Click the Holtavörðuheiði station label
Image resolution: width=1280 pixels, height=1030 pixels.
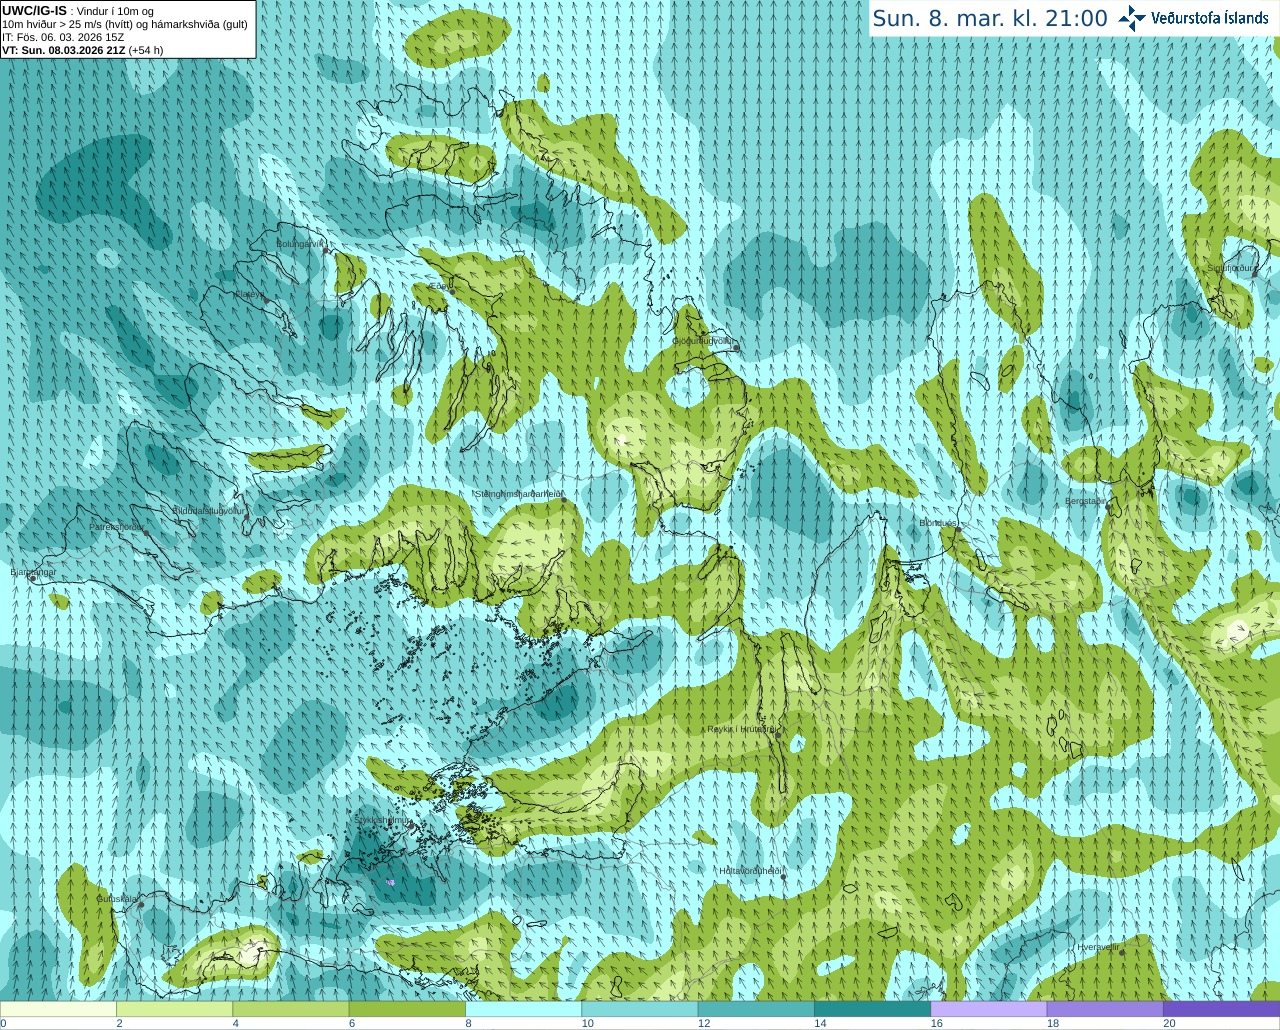click(x=750, y=871)
